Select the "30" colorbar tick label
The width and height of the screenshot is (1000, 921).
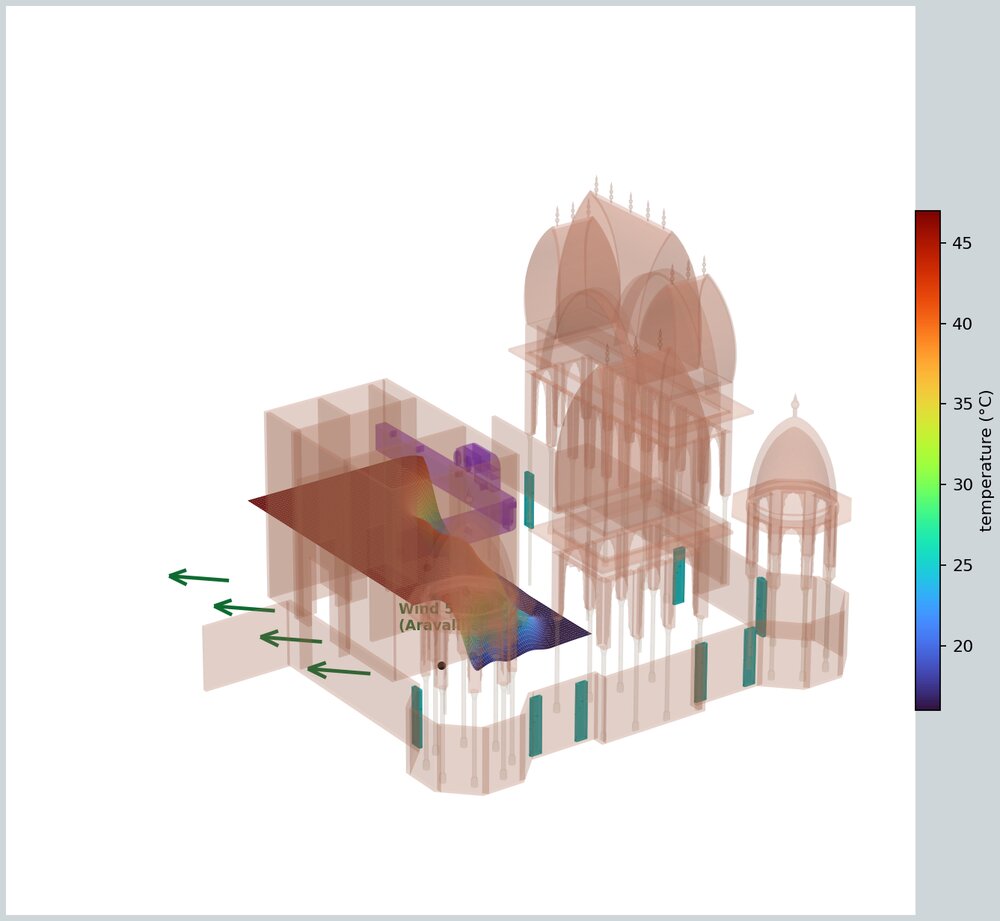[962, 485]
